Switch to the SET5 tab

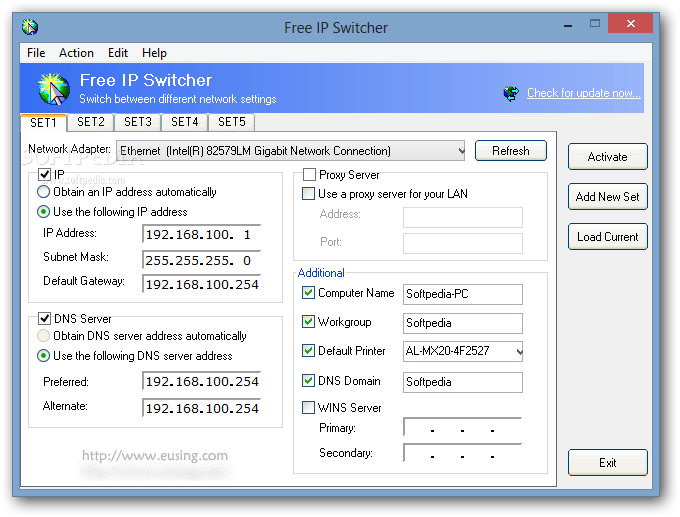tap(232, 122)
